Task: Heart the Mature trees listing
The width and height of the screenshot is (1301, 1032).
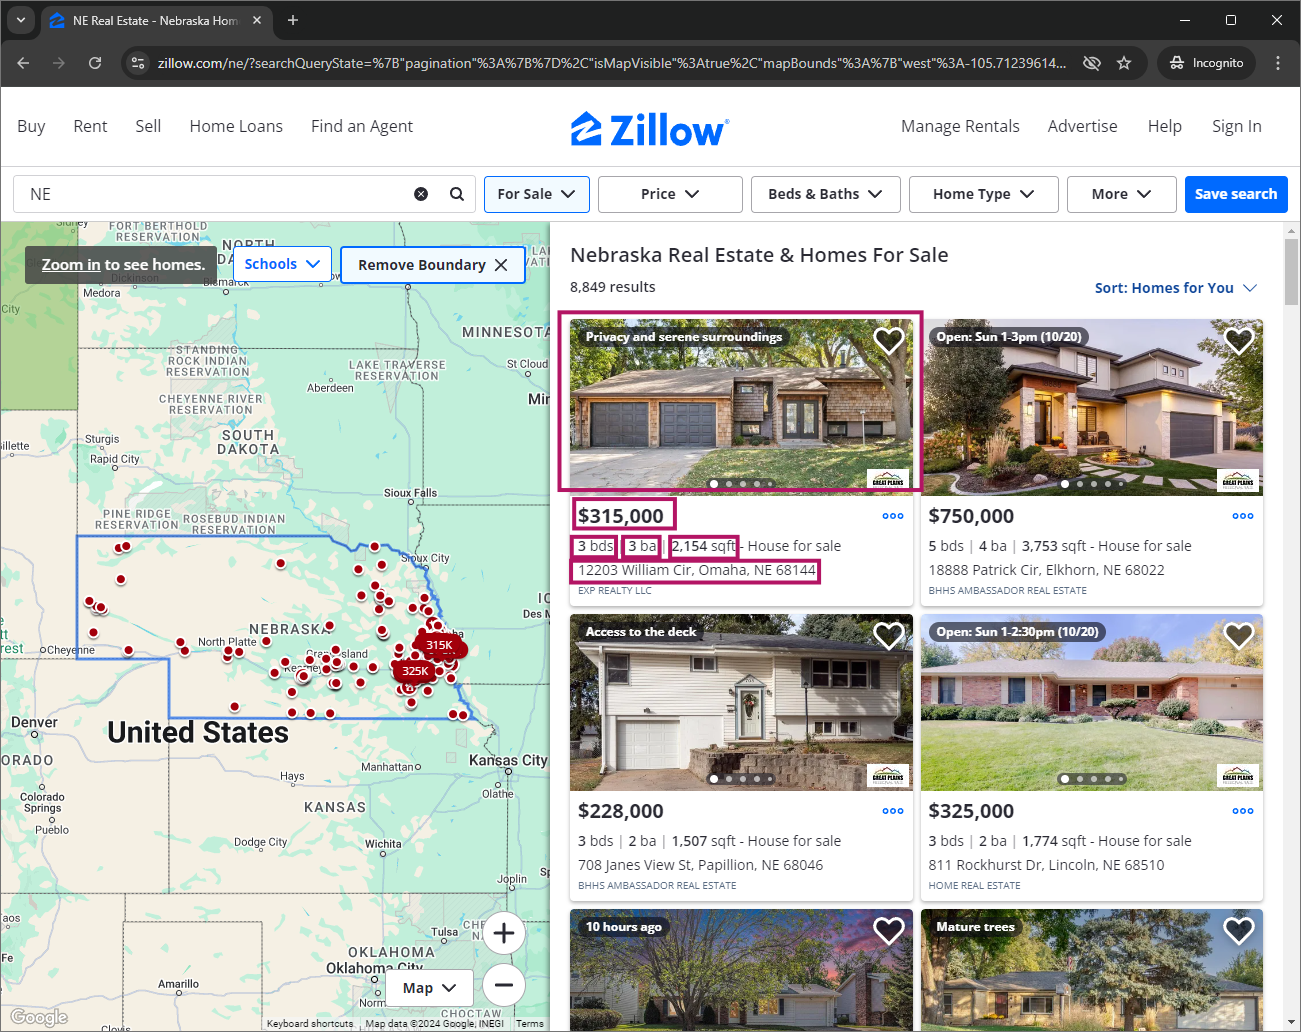Action: click(x=1238, y=930)
